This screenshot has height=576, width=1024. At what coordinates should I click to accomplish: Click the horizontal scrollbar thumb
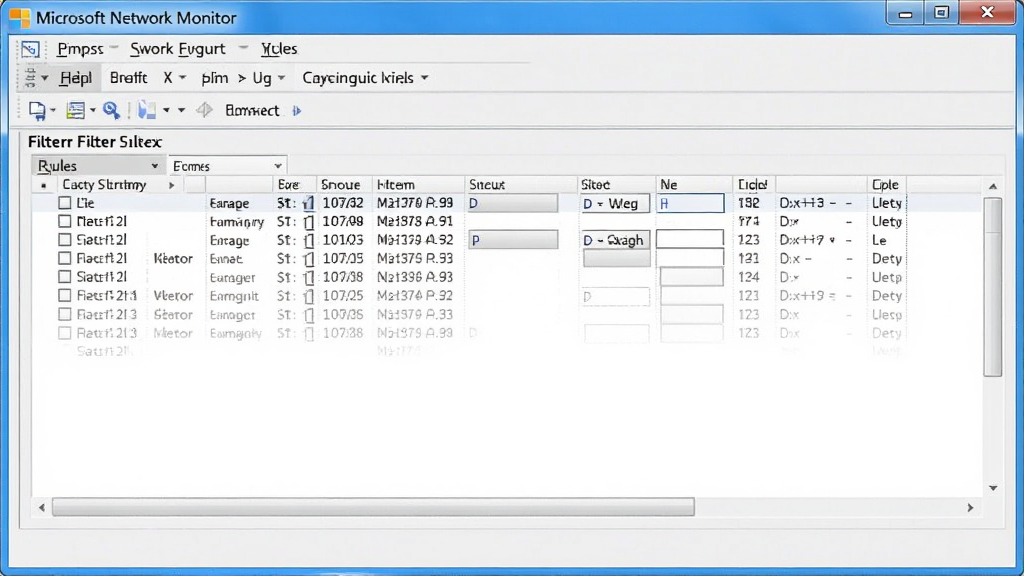point(374,507)
